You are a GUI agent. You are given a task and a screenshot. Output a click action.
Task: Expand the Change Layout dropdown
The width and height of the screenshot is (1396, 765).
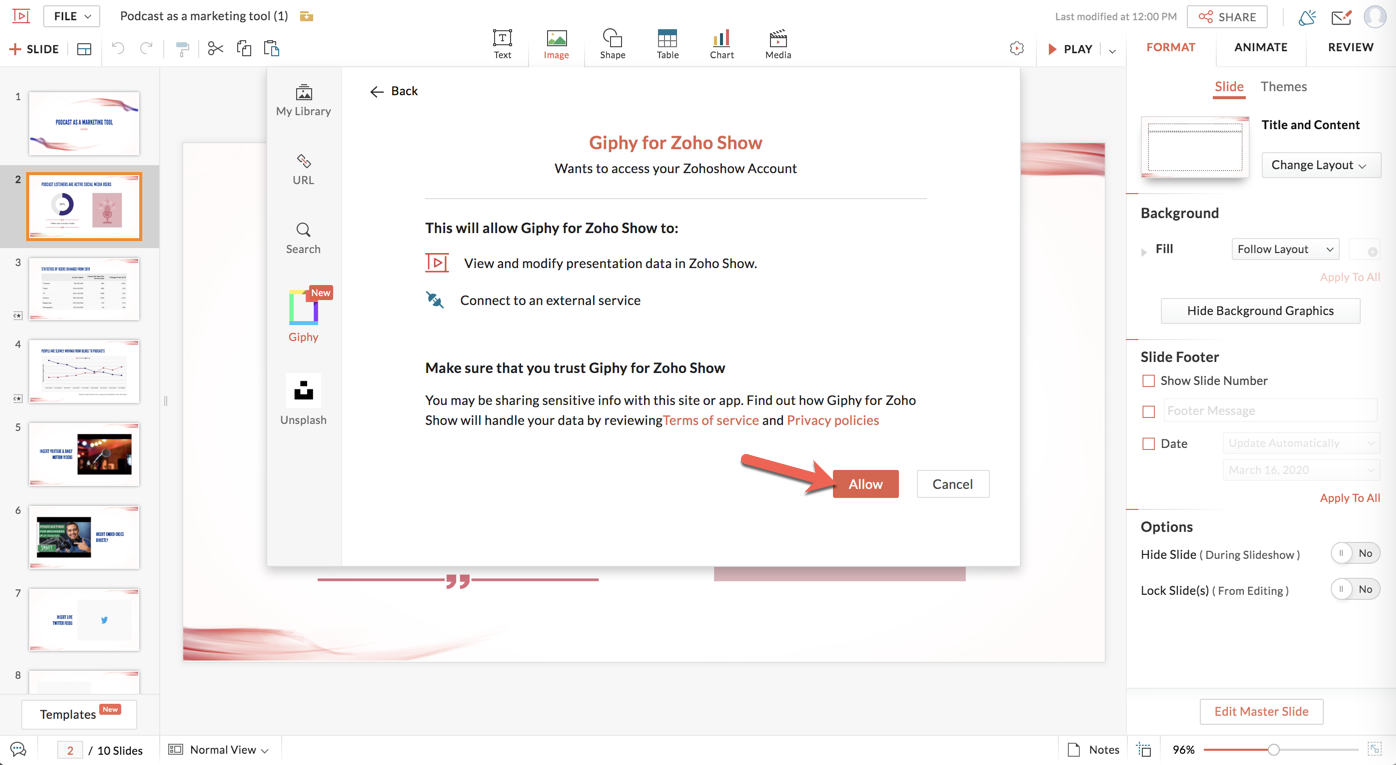click(1320, 165)
